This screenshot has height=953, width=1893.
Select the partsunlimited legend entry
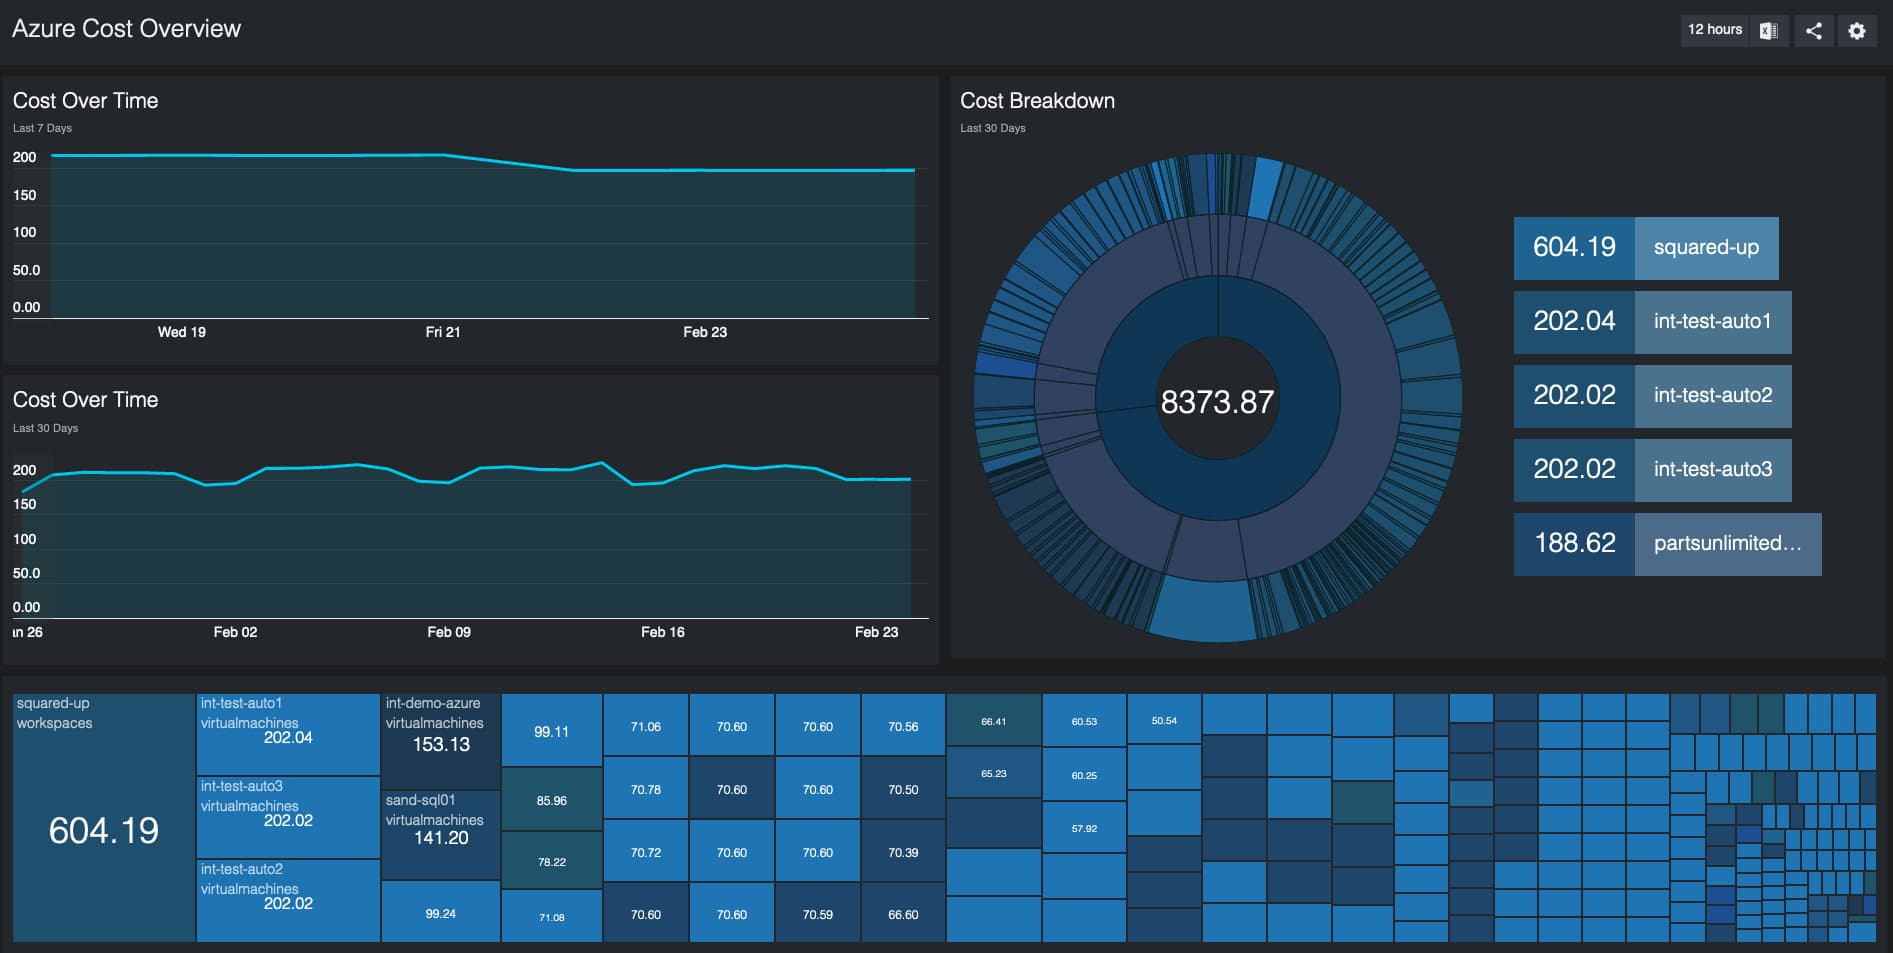[x=1667, y=544]
